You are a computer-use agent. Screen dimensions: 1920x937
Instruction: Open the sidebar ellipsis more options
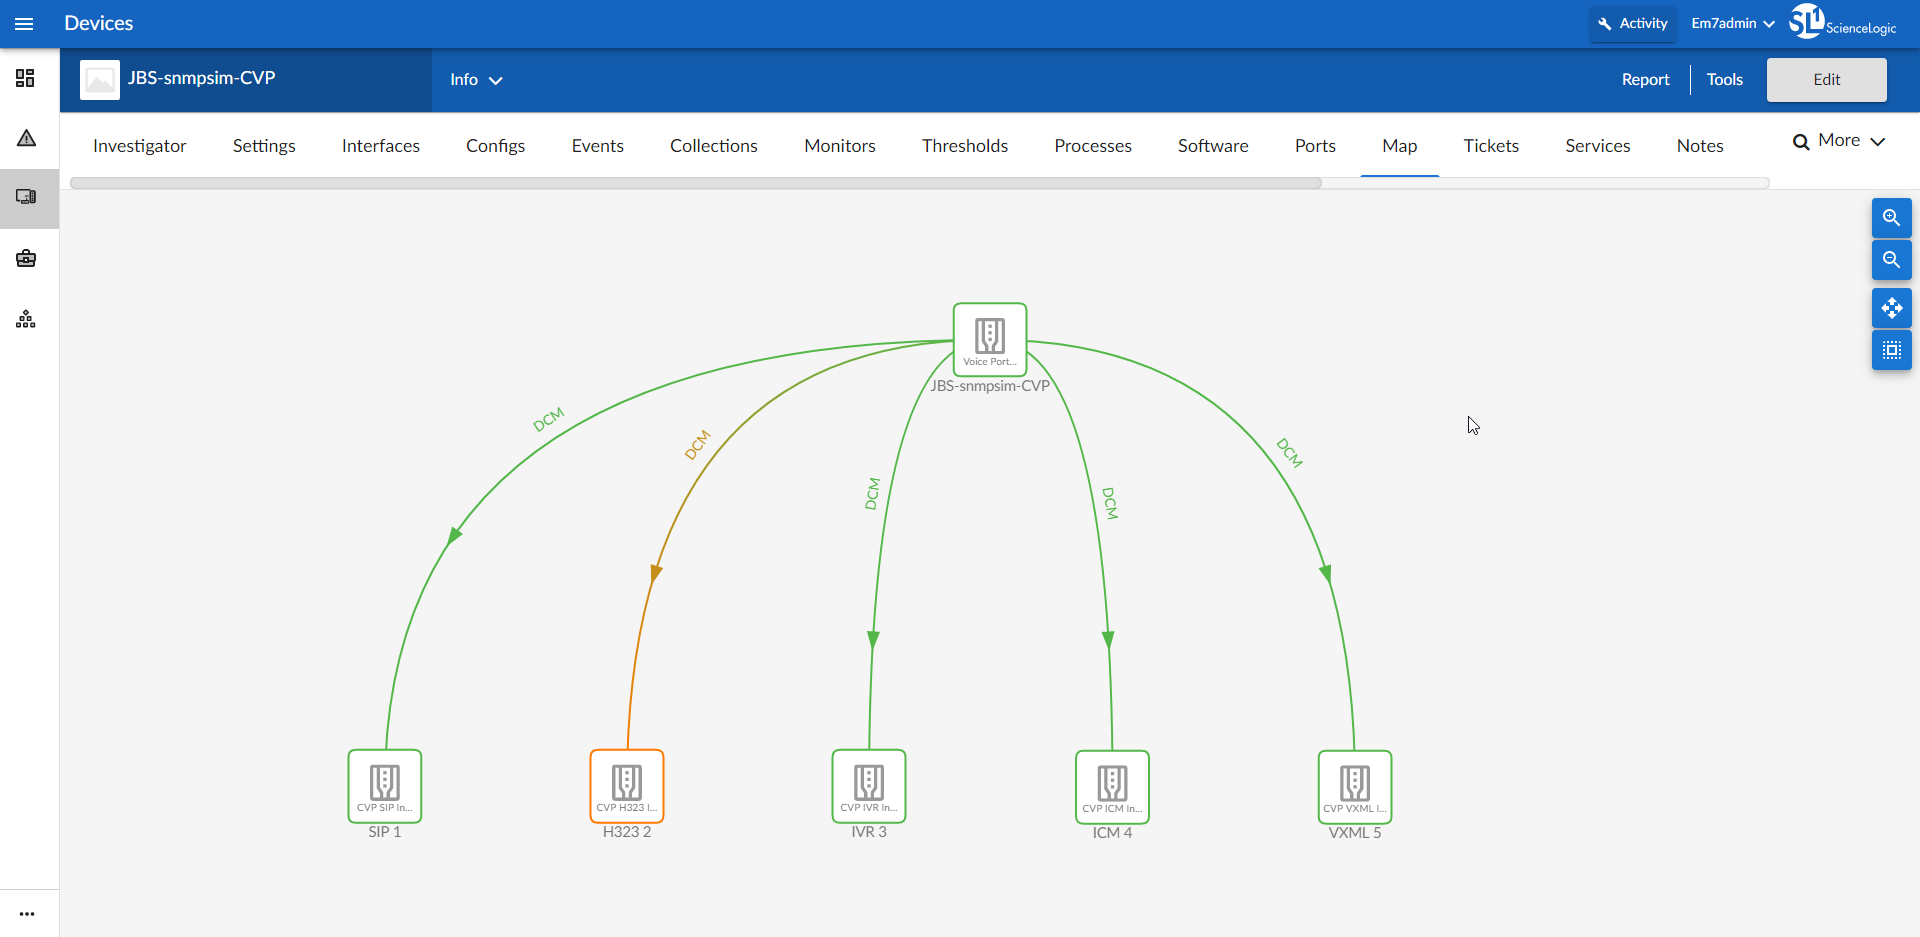27,914
